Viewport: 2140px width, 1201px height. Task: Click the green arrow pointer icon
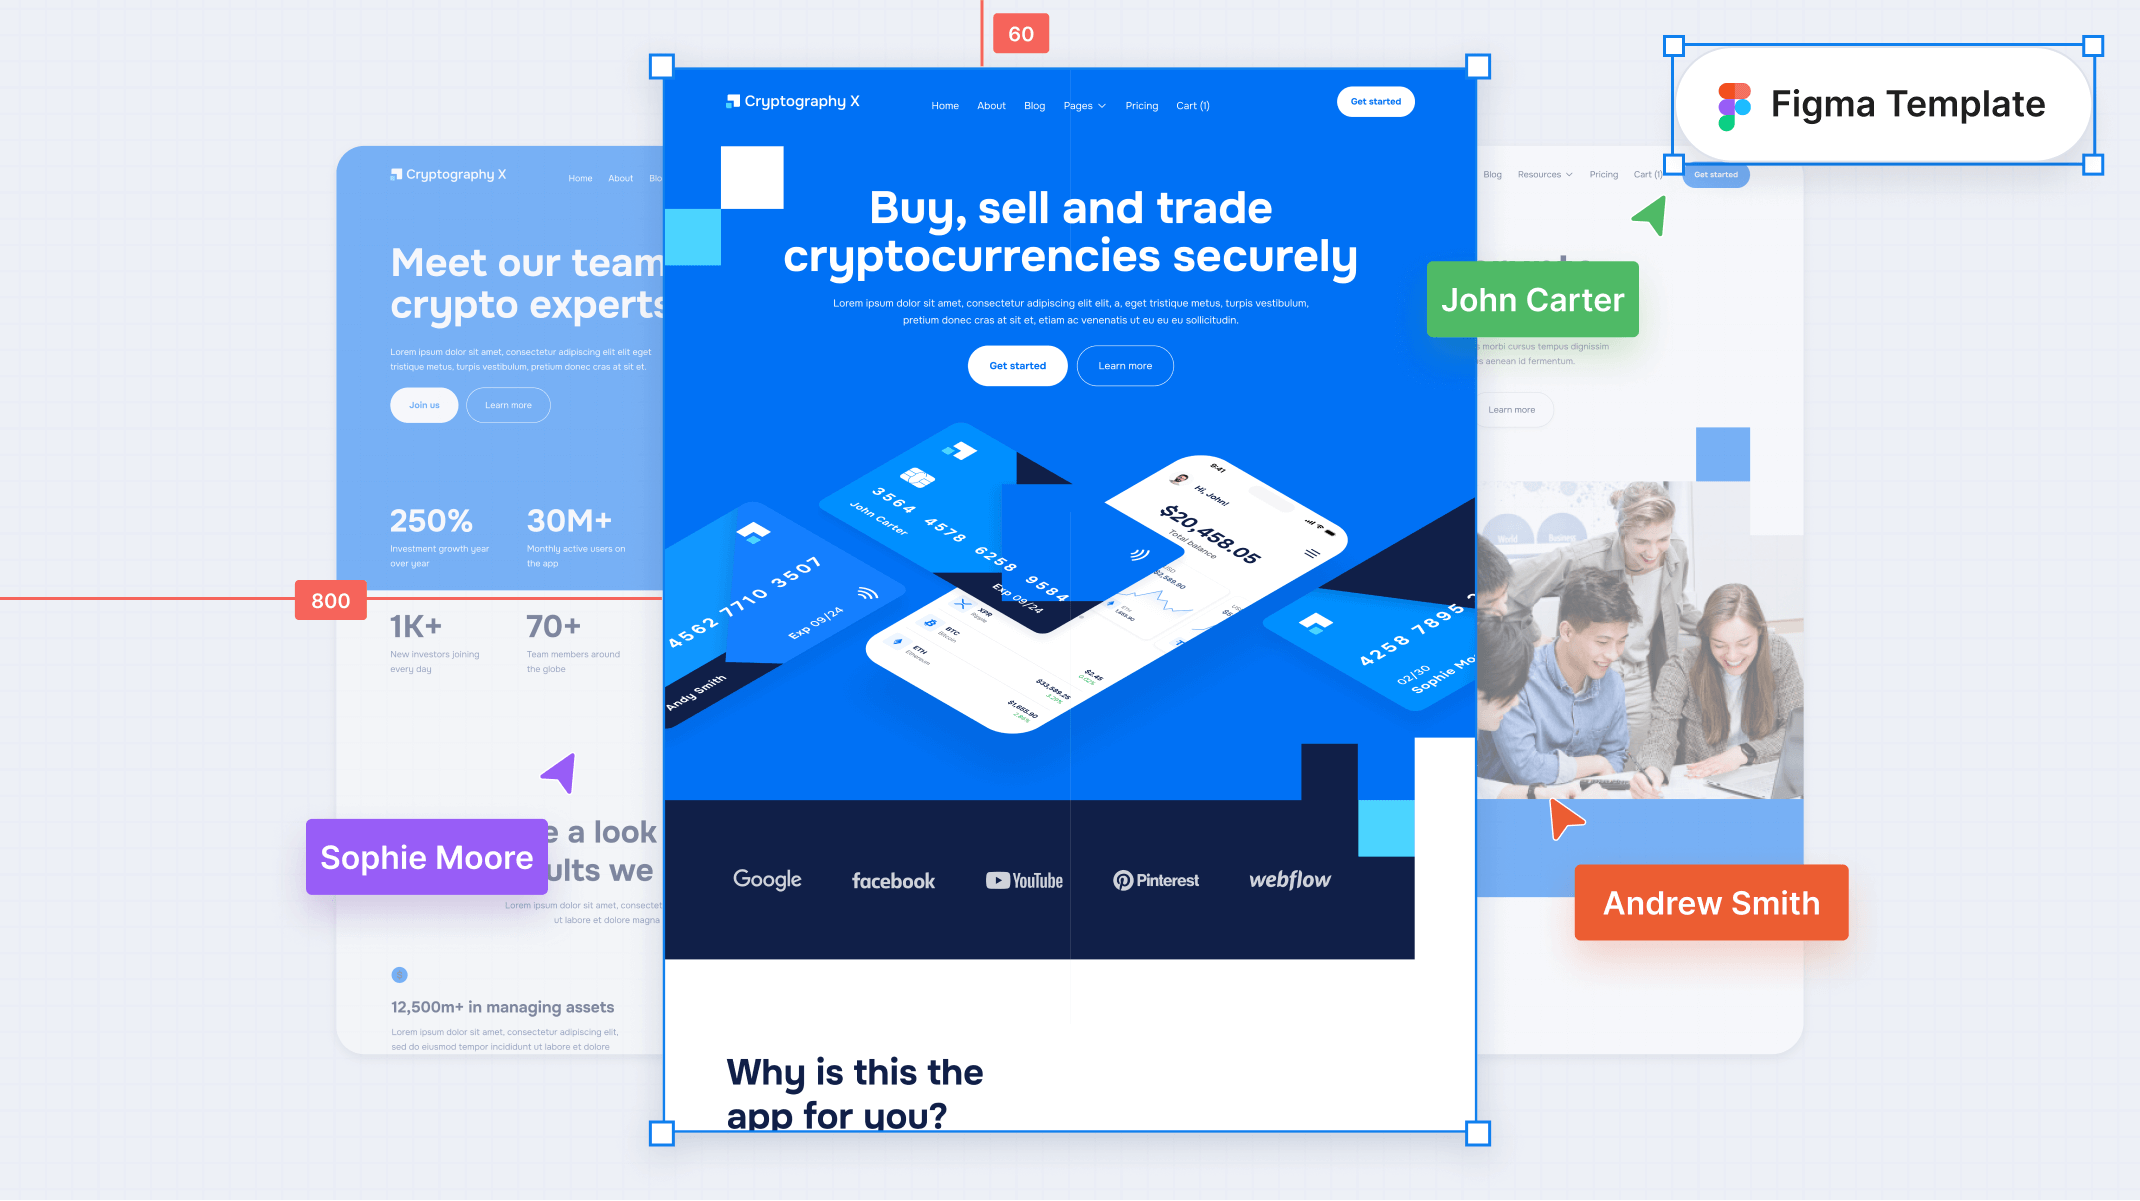(1649, 216)
